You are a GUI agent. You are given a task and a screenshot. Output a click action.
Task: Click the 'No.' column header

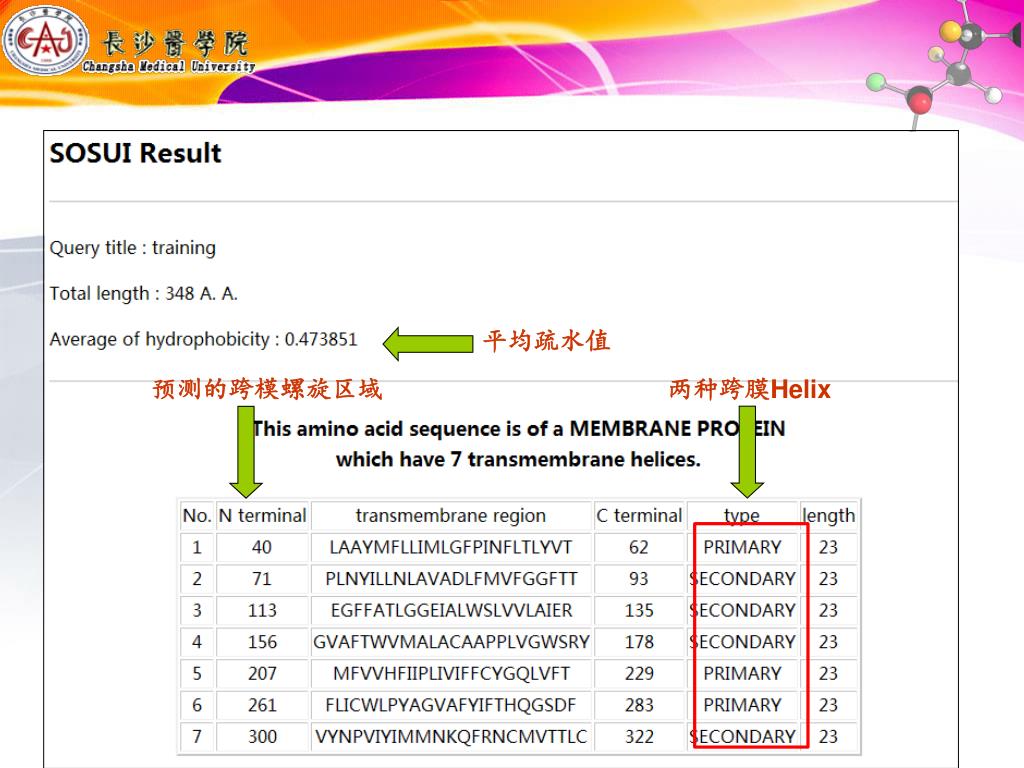197,516
